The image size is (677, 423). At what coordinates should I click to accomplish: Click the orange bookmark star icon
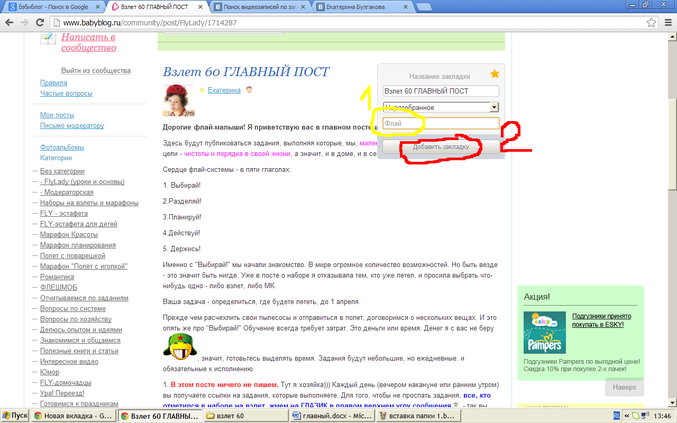494,74
